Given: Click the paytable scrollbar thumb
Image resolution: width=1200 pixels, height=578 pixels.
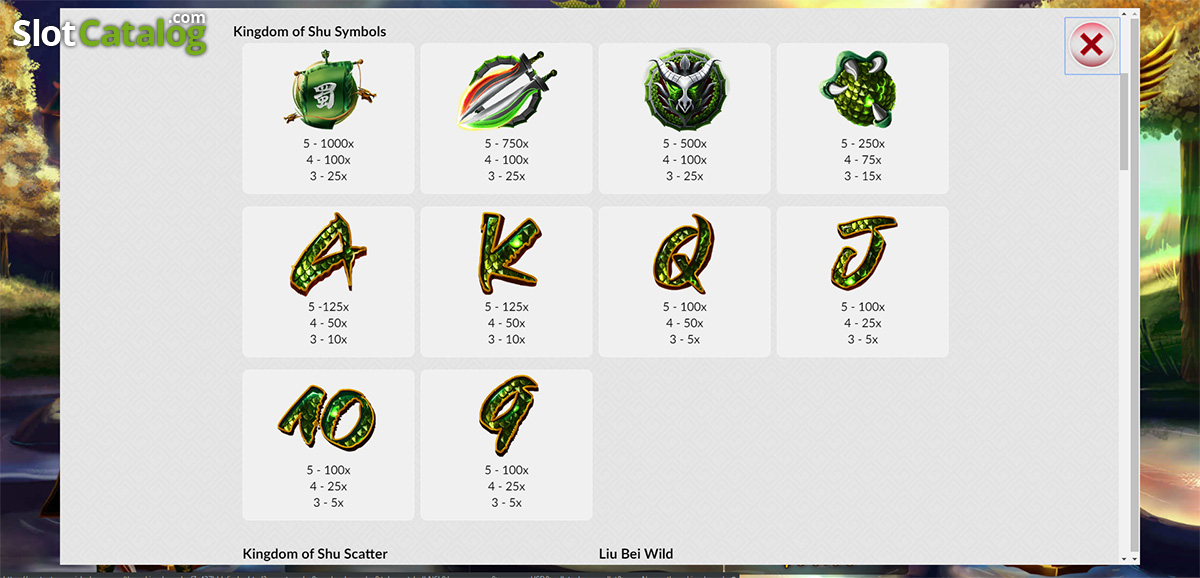Looking at the screenshot, I should pos(1124,120).
